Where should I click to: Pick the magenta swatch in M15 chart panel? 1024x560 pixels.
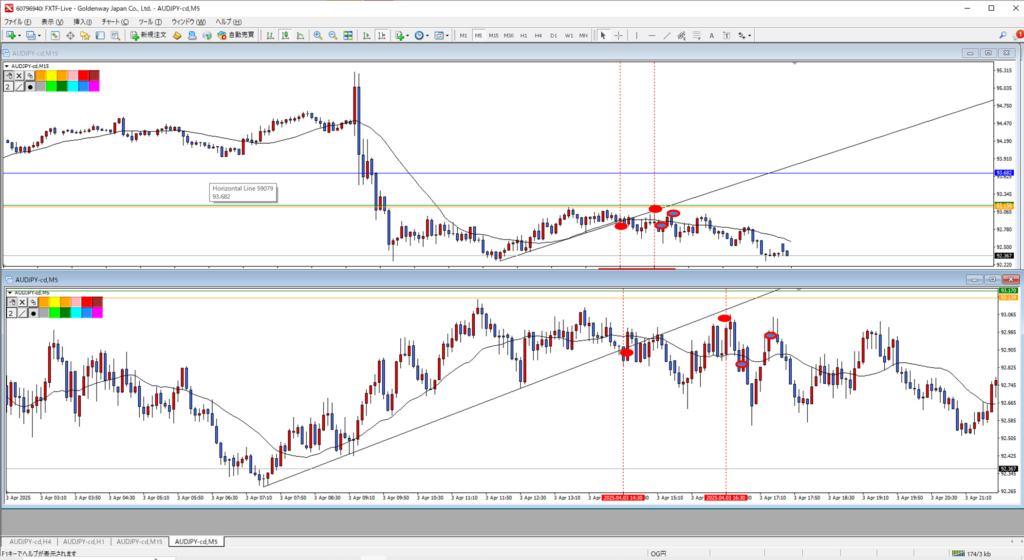click(94, 86)
